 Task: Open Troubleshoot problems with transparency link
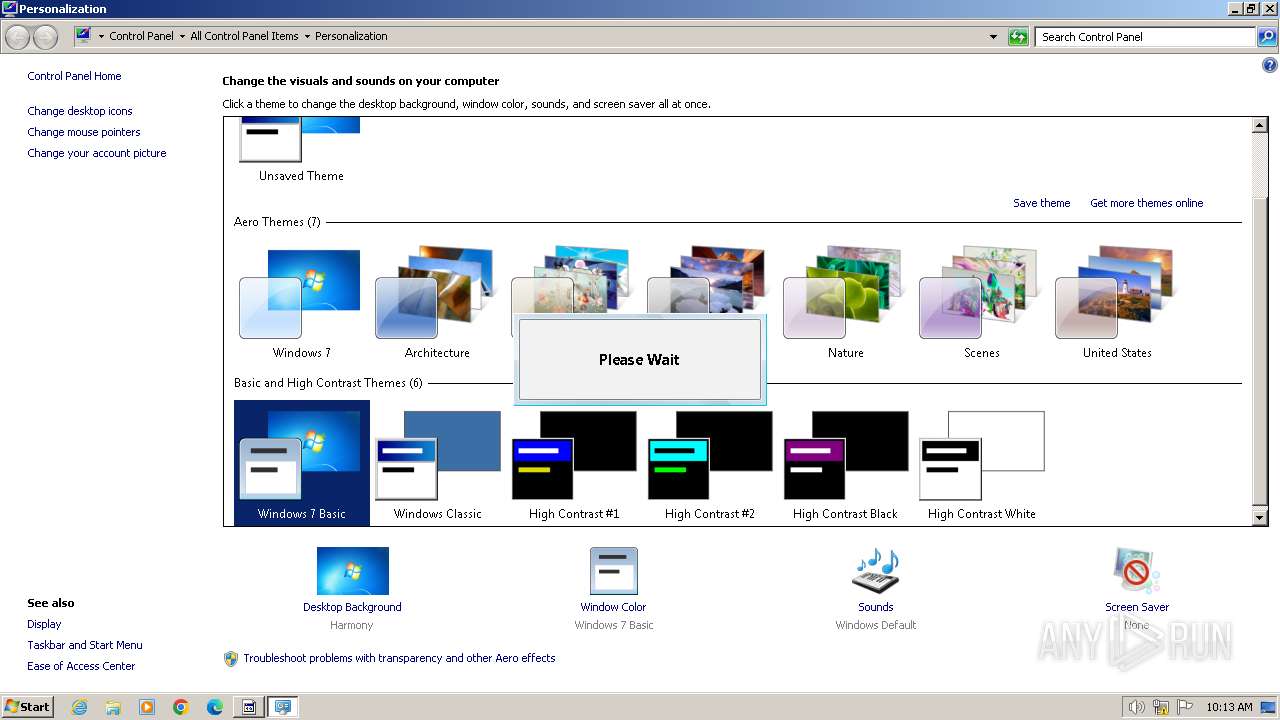click(x=399, y=658)
